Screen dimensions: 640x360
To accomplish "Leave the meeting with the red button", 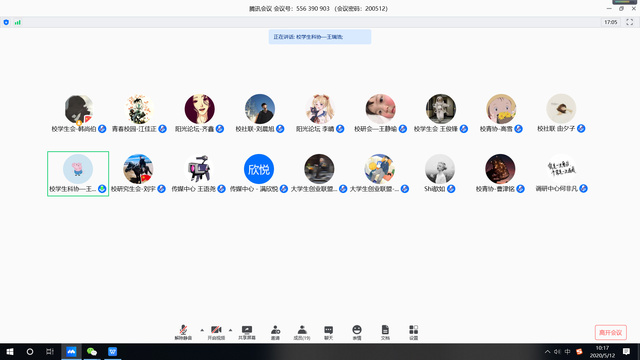I will [611, 332].
